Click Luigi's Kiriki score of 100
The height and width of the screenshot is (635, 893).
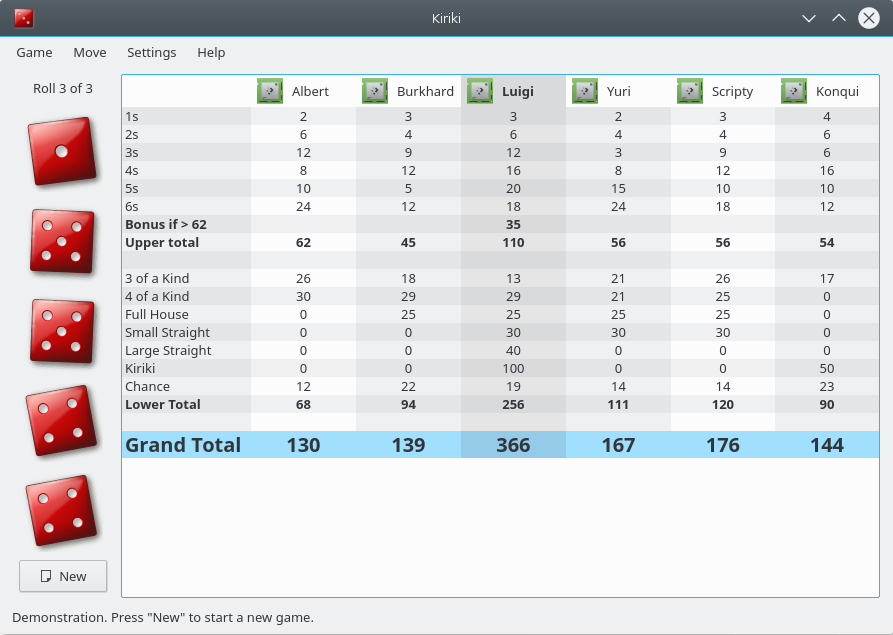pos(513,368)
